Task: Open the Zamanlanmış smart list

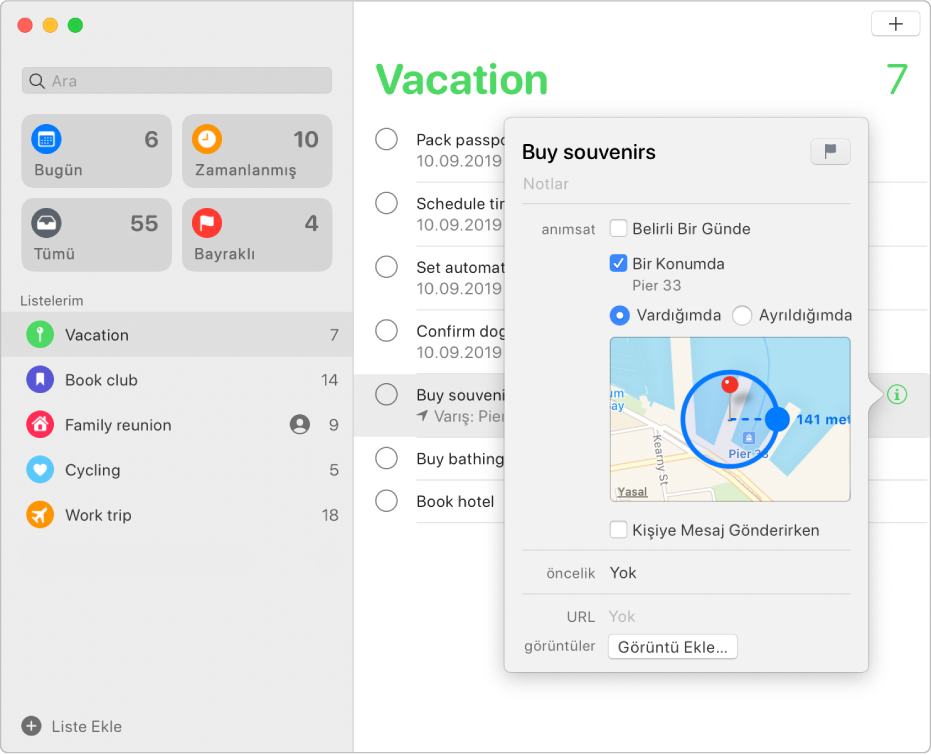Action: point(256,151)
